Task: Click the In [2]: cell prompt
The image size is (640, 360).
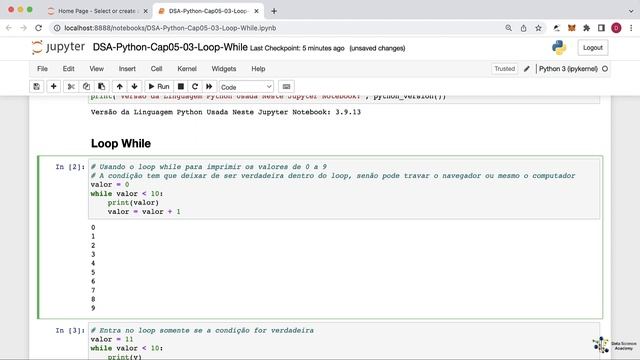Action: point(70,167)
